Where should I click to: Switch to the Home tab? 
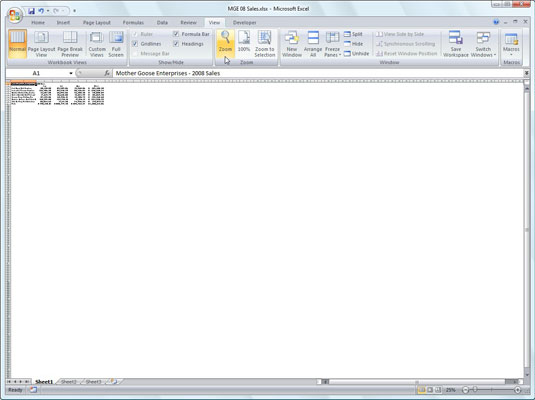38,23
